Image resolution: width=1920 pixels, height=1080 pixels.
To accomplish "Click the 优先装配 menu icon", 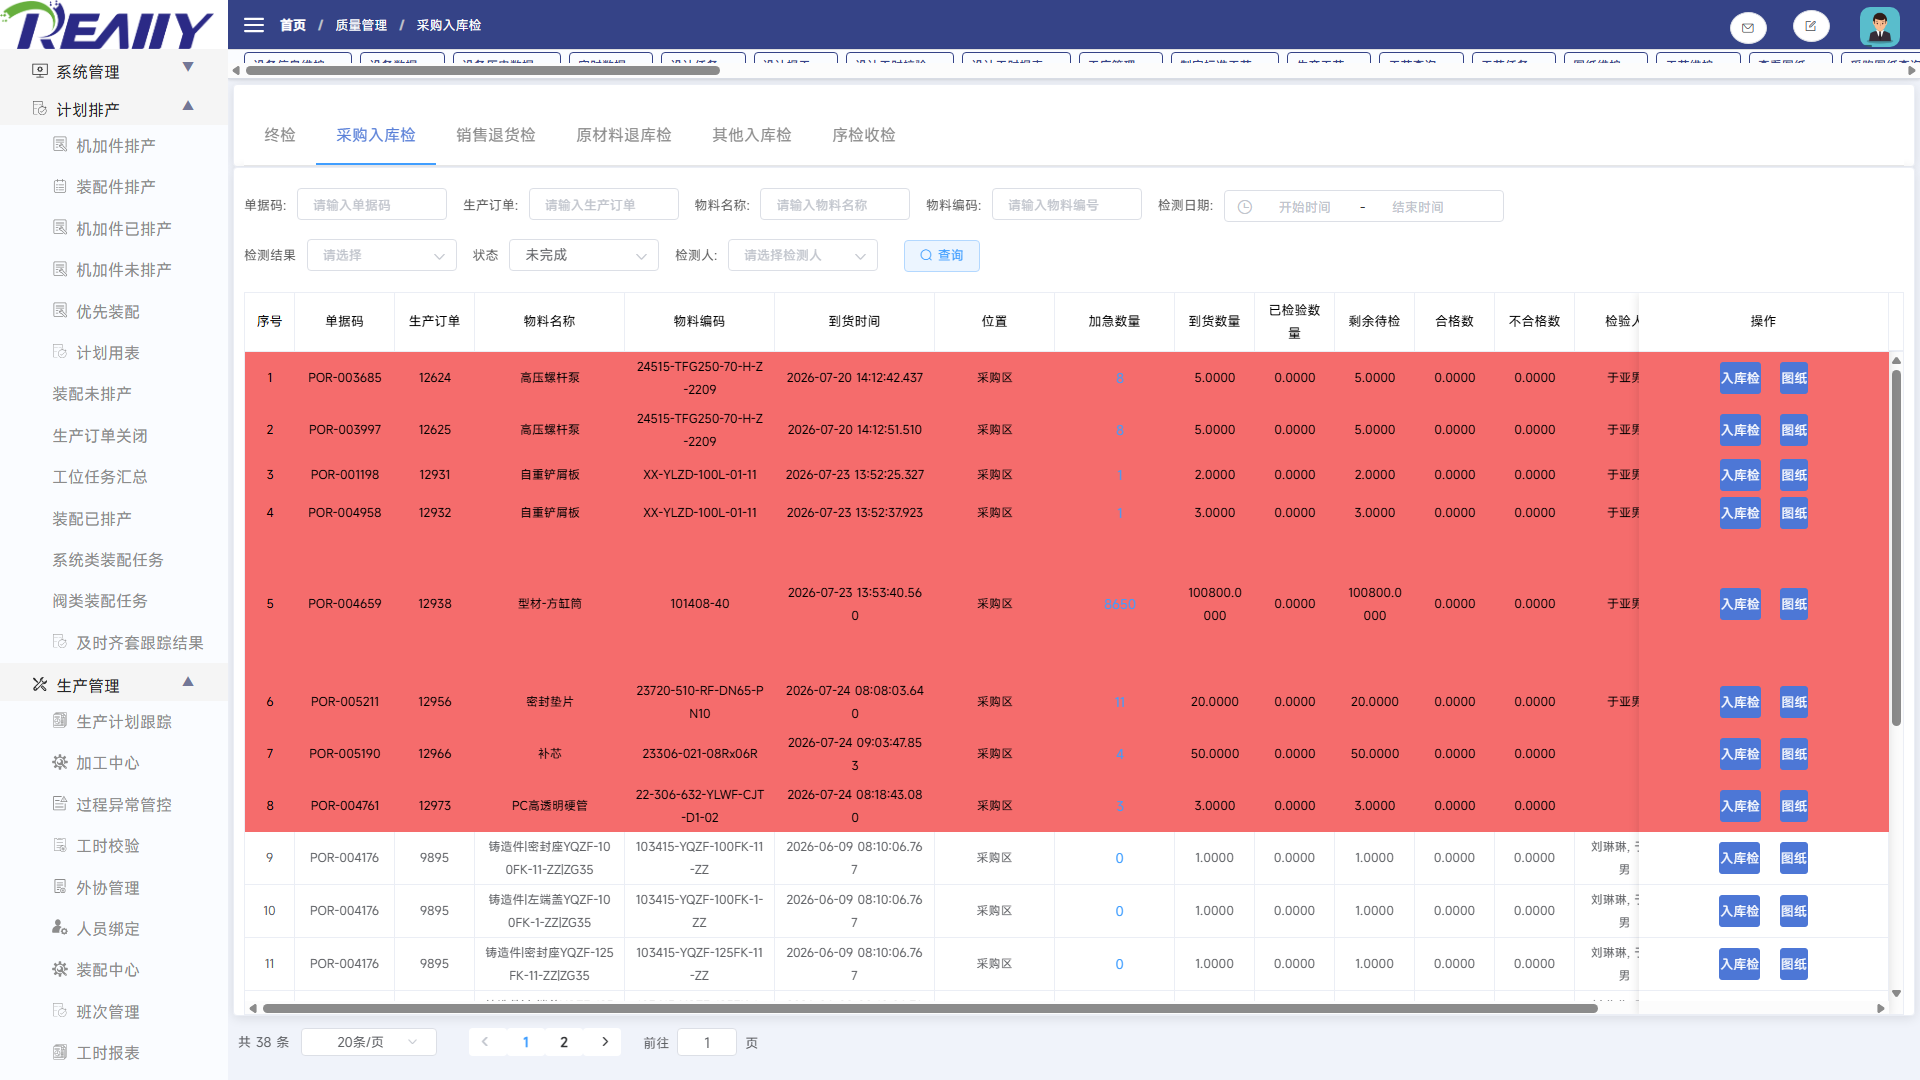I will pyautogui.click(x=60, y=311).
